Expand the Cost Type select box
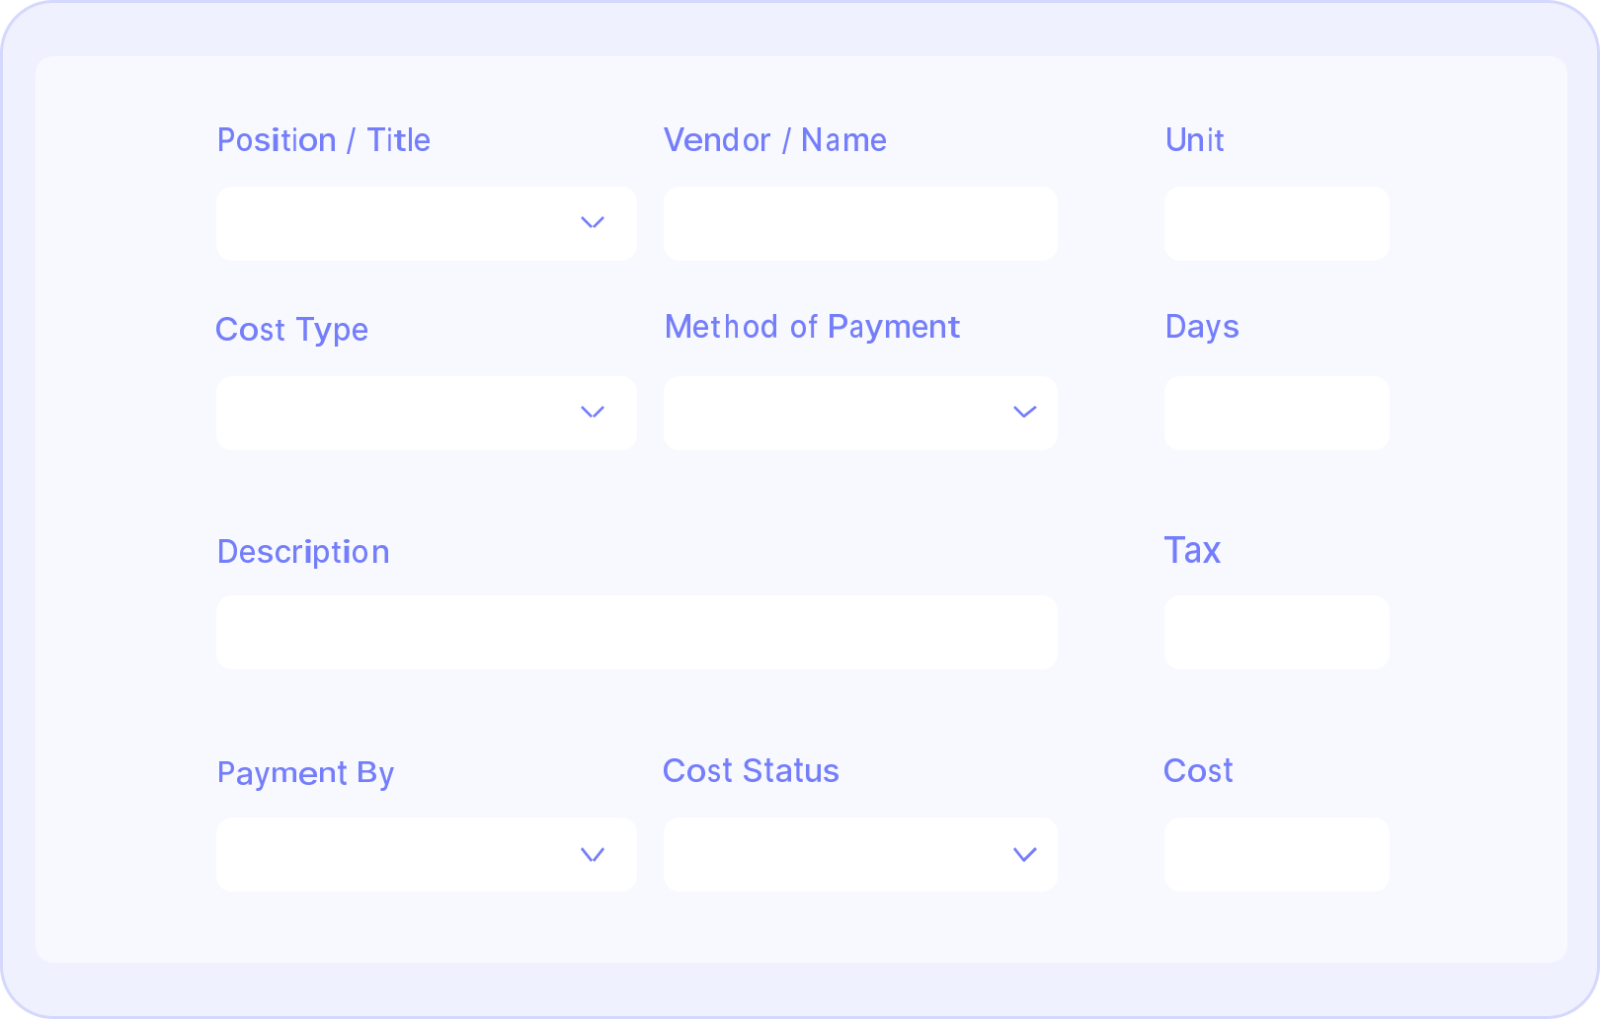This screenshot has width=1600, height=1019. point(400,413)
